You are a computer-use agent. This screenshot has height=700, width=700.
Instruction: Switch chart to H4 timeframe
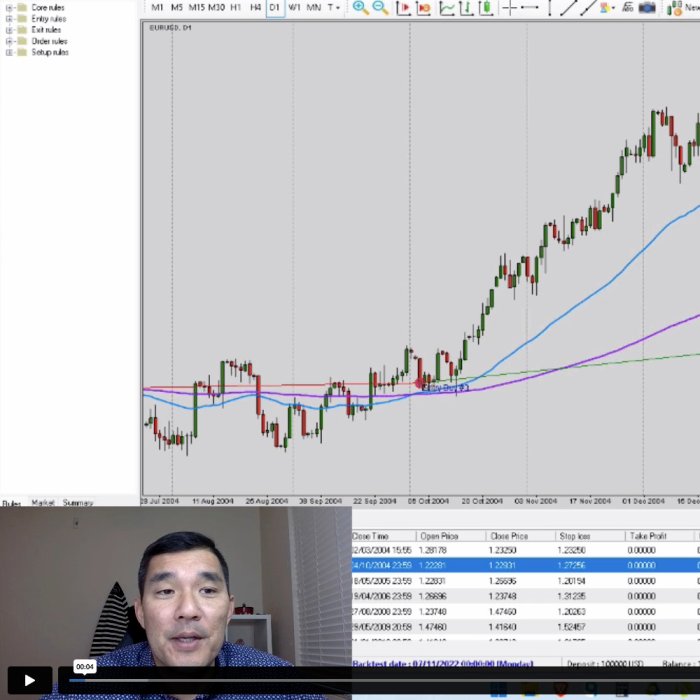[255, 7]
